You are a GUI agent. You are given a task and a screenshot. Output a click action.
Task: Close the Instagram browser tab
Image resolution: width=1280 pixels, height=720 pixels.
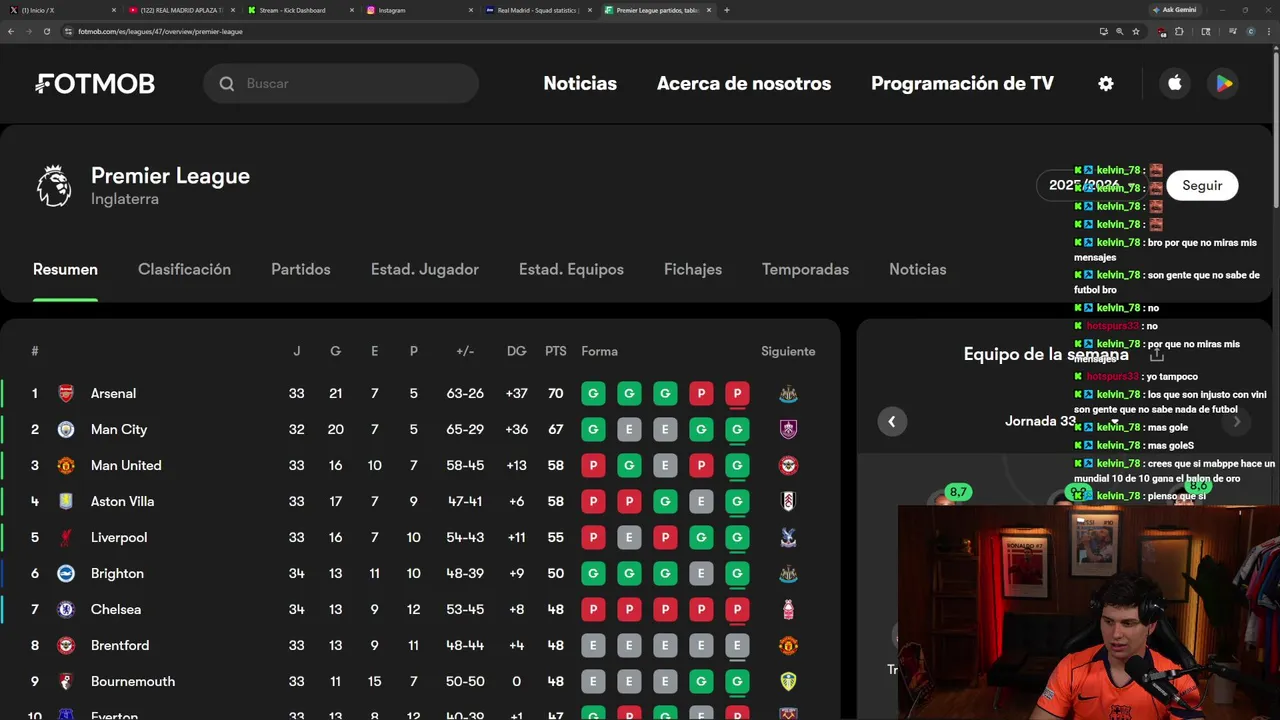[x=471, y=10]
